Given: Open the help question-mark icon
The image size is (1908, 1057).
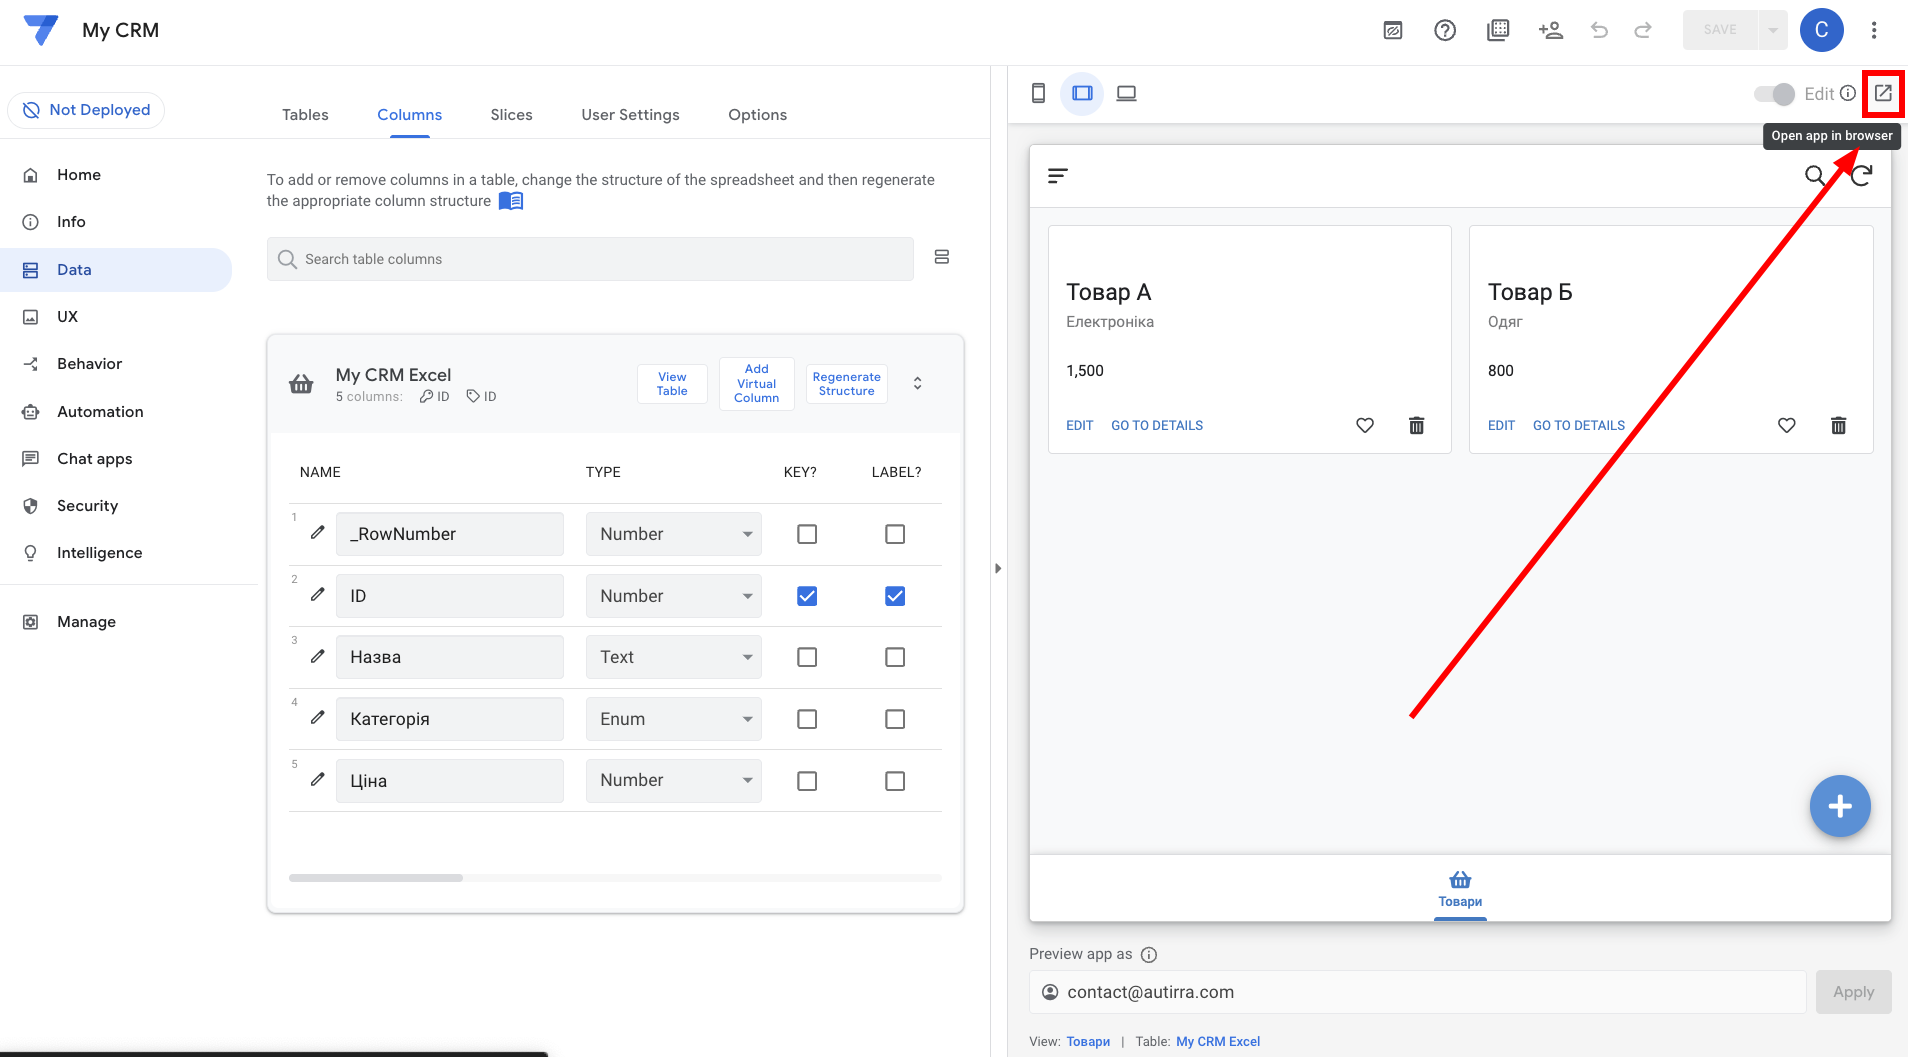Looking at the screenshot, I should [1444, 30].
